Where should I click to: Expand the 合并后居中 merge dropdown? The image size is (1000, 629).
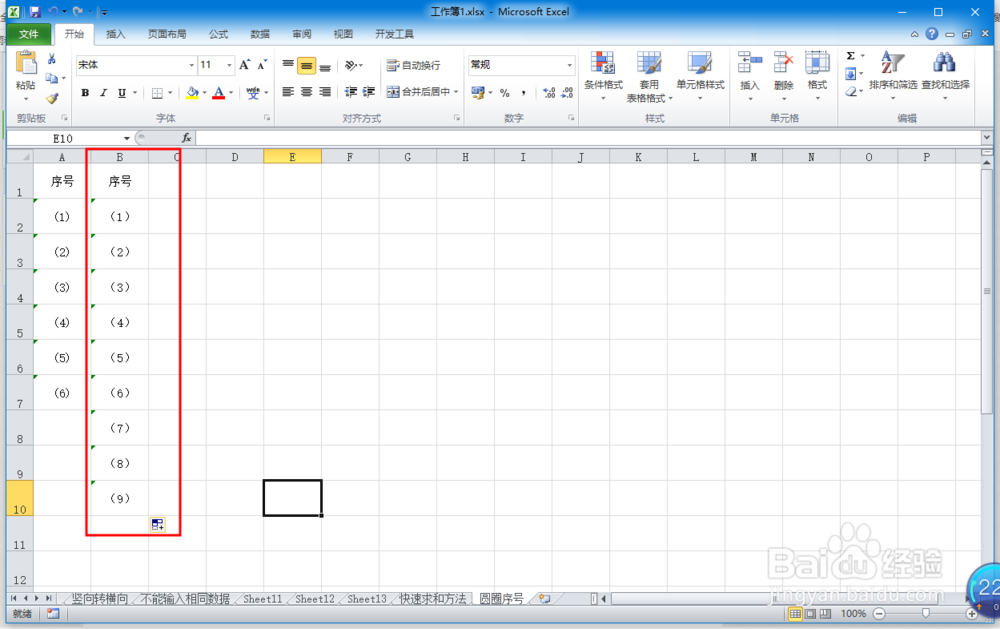point(455,92)
